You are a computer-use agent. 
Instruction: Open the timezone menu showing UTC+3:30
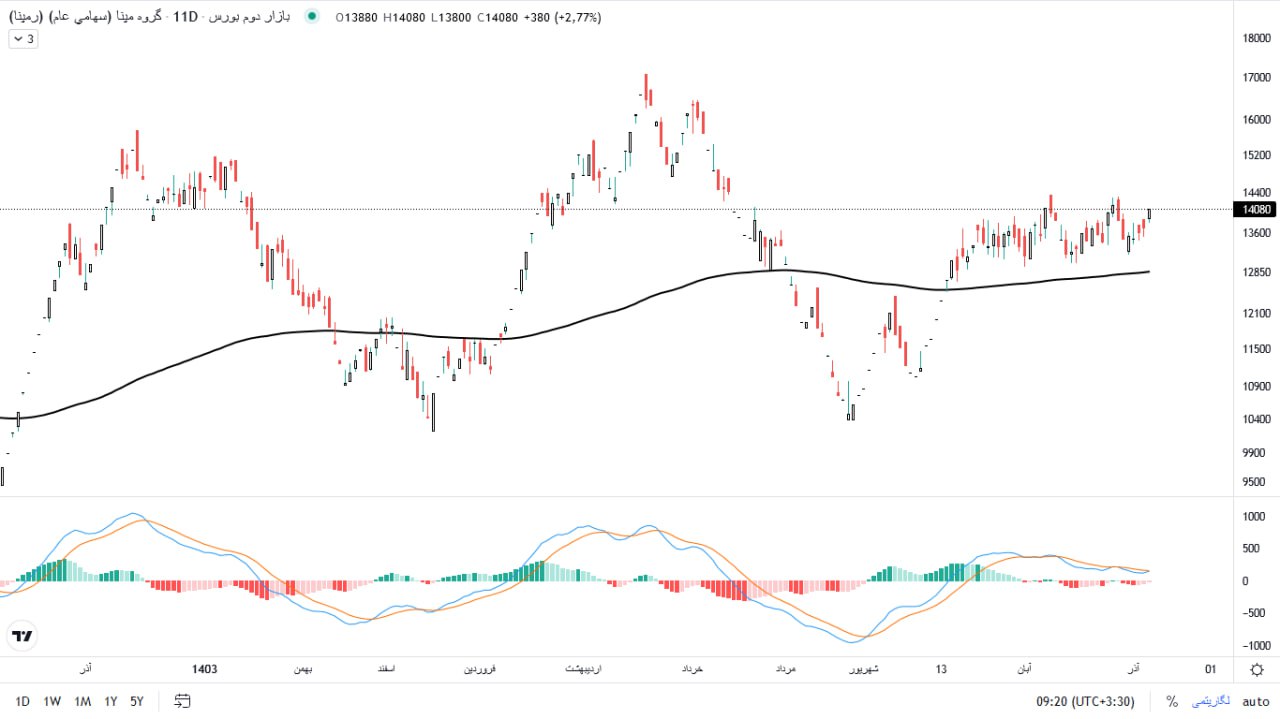click(1085, 701)
